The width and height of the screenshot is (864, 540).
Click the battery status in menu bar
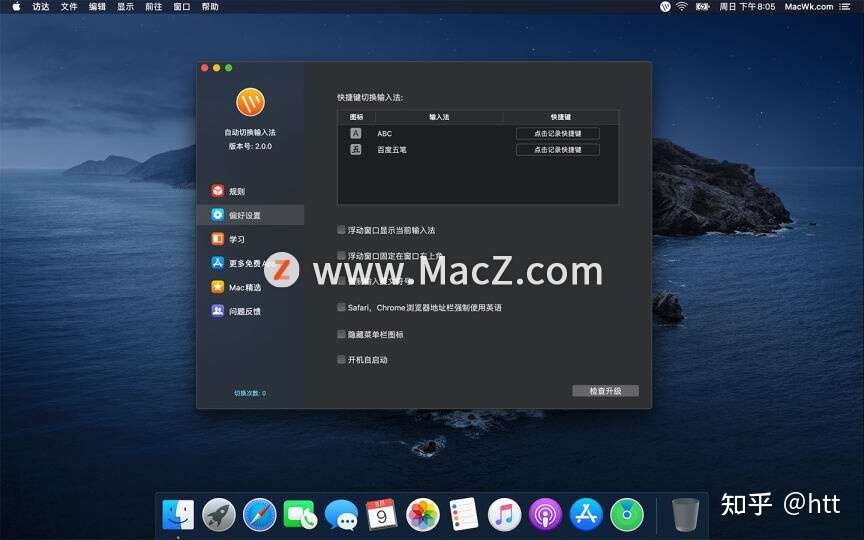coord(703,7)
